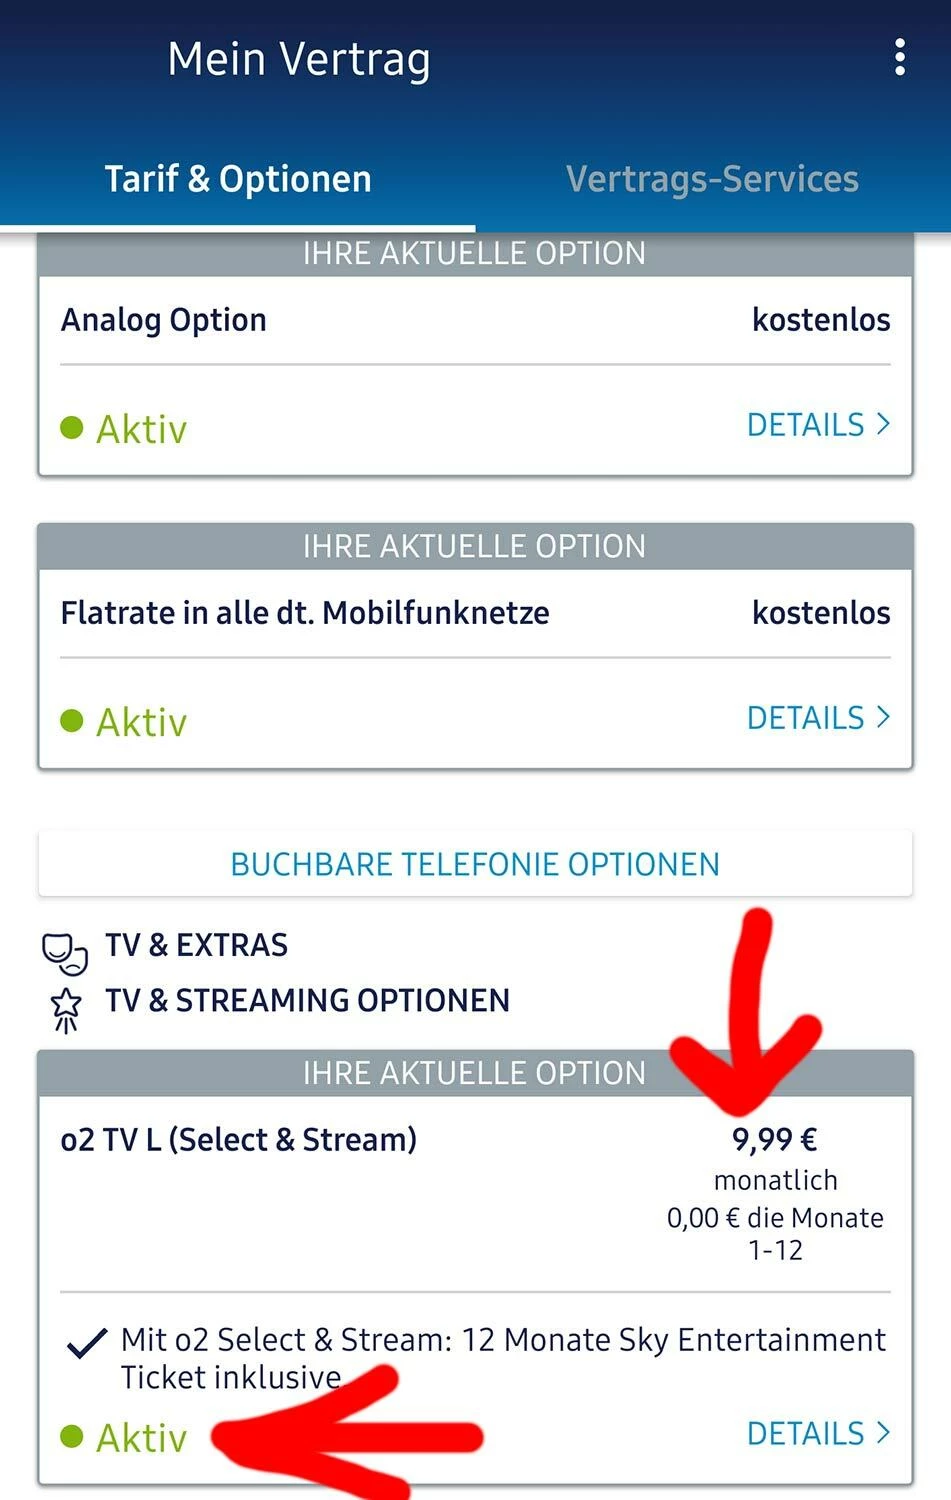Click the TV & STREAMING OPTIONEN heading
951x1500 pixels.
(x=308, y=1000)
